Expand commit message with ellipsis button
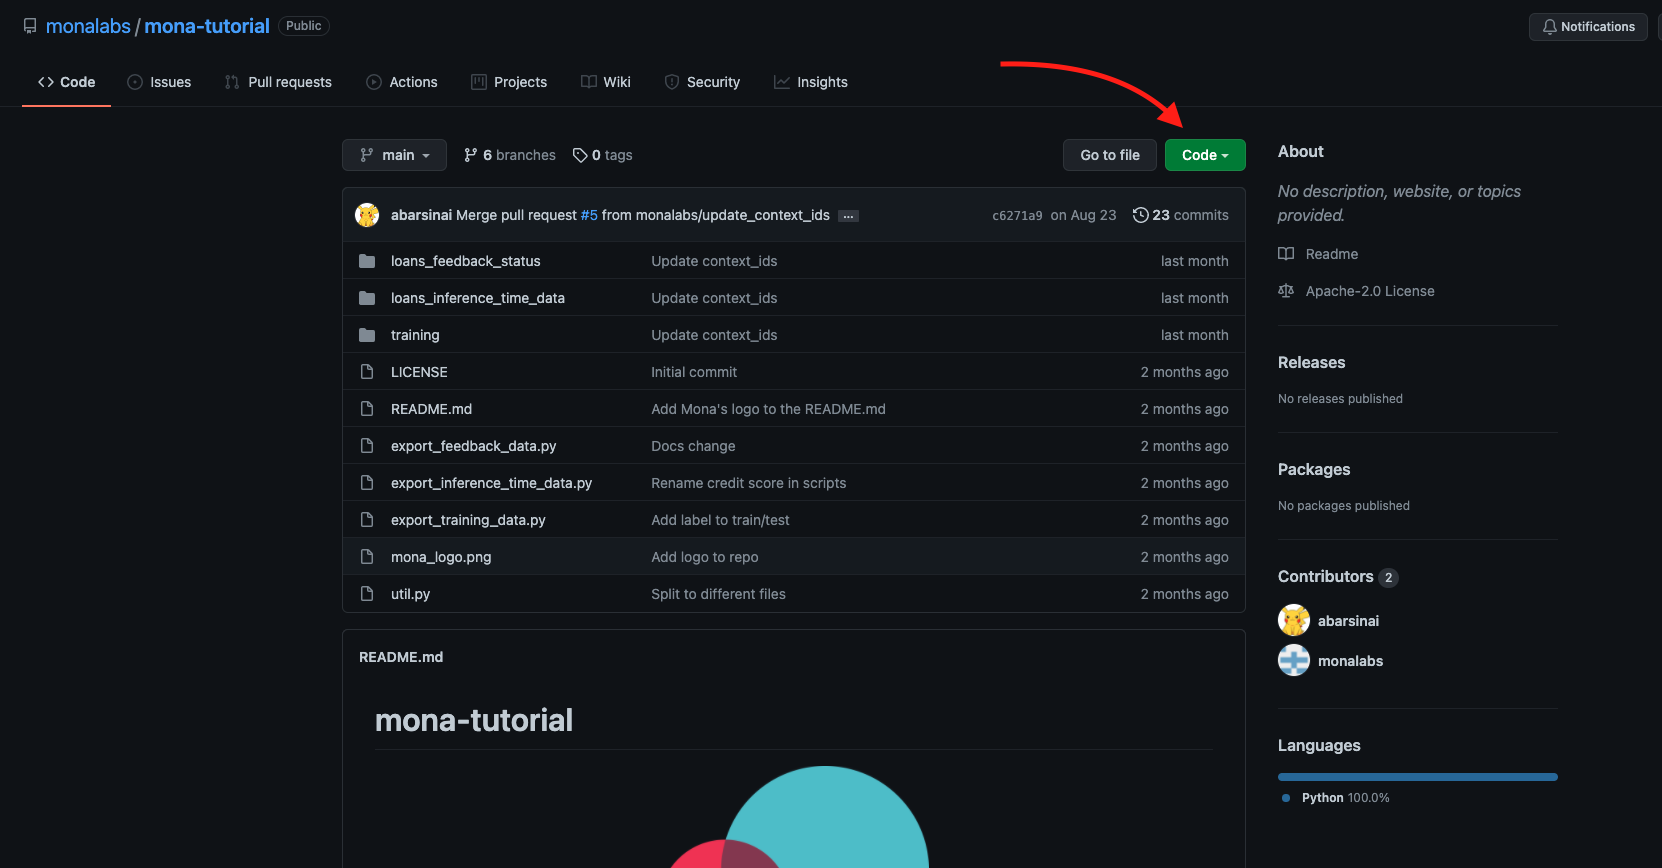1662x868 pixels. click(848, 216)
